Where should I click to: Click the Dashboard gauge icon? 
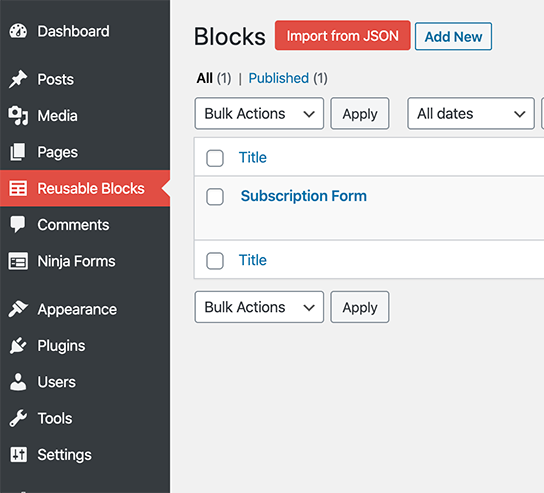[x=18, y=31]
